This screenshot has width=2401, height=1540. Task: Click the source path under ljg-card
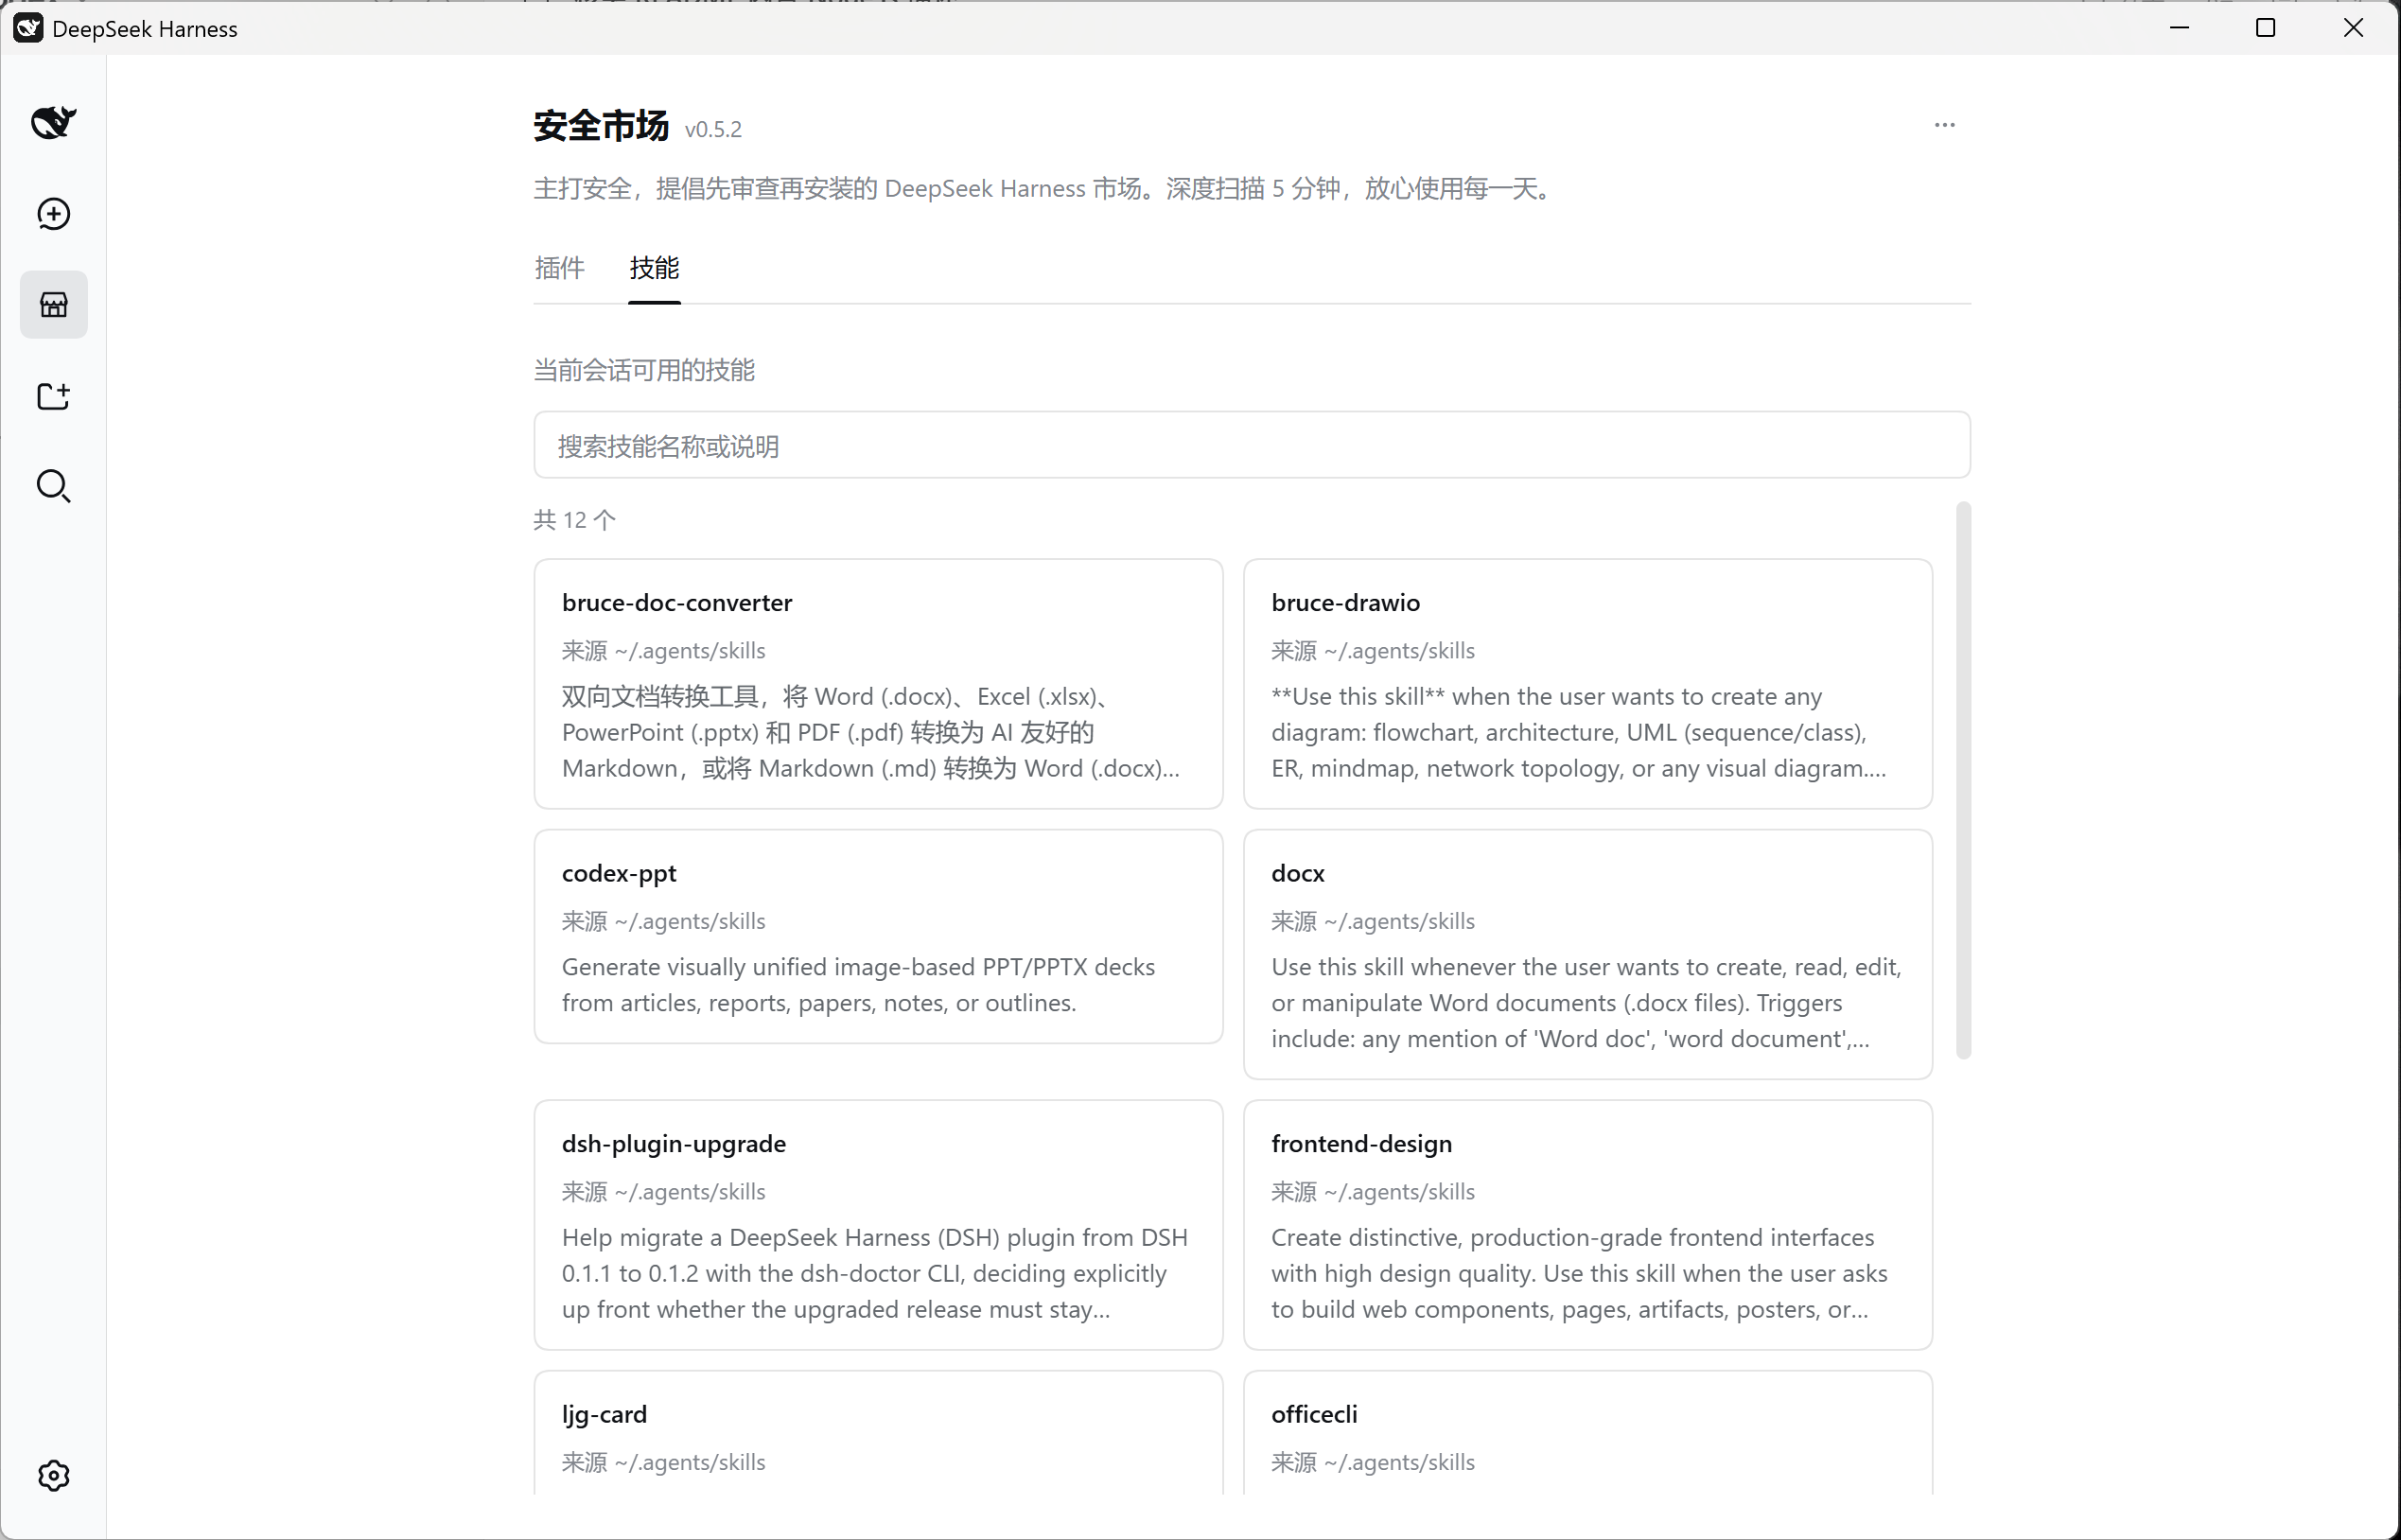click(x=663, y=1462)
